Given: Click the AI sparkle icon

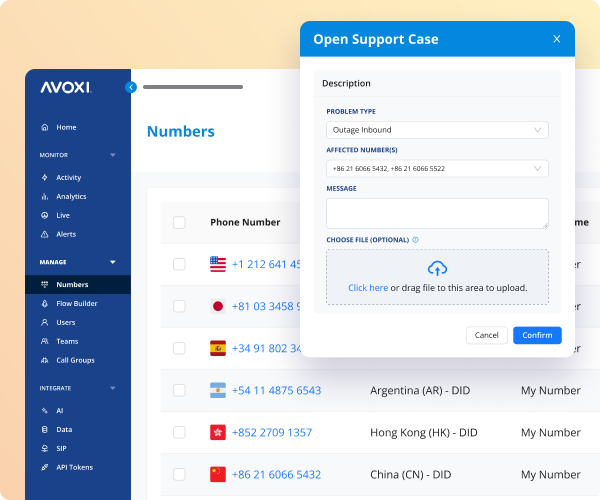Looking at the screenshot, I should tap(45, 411).
